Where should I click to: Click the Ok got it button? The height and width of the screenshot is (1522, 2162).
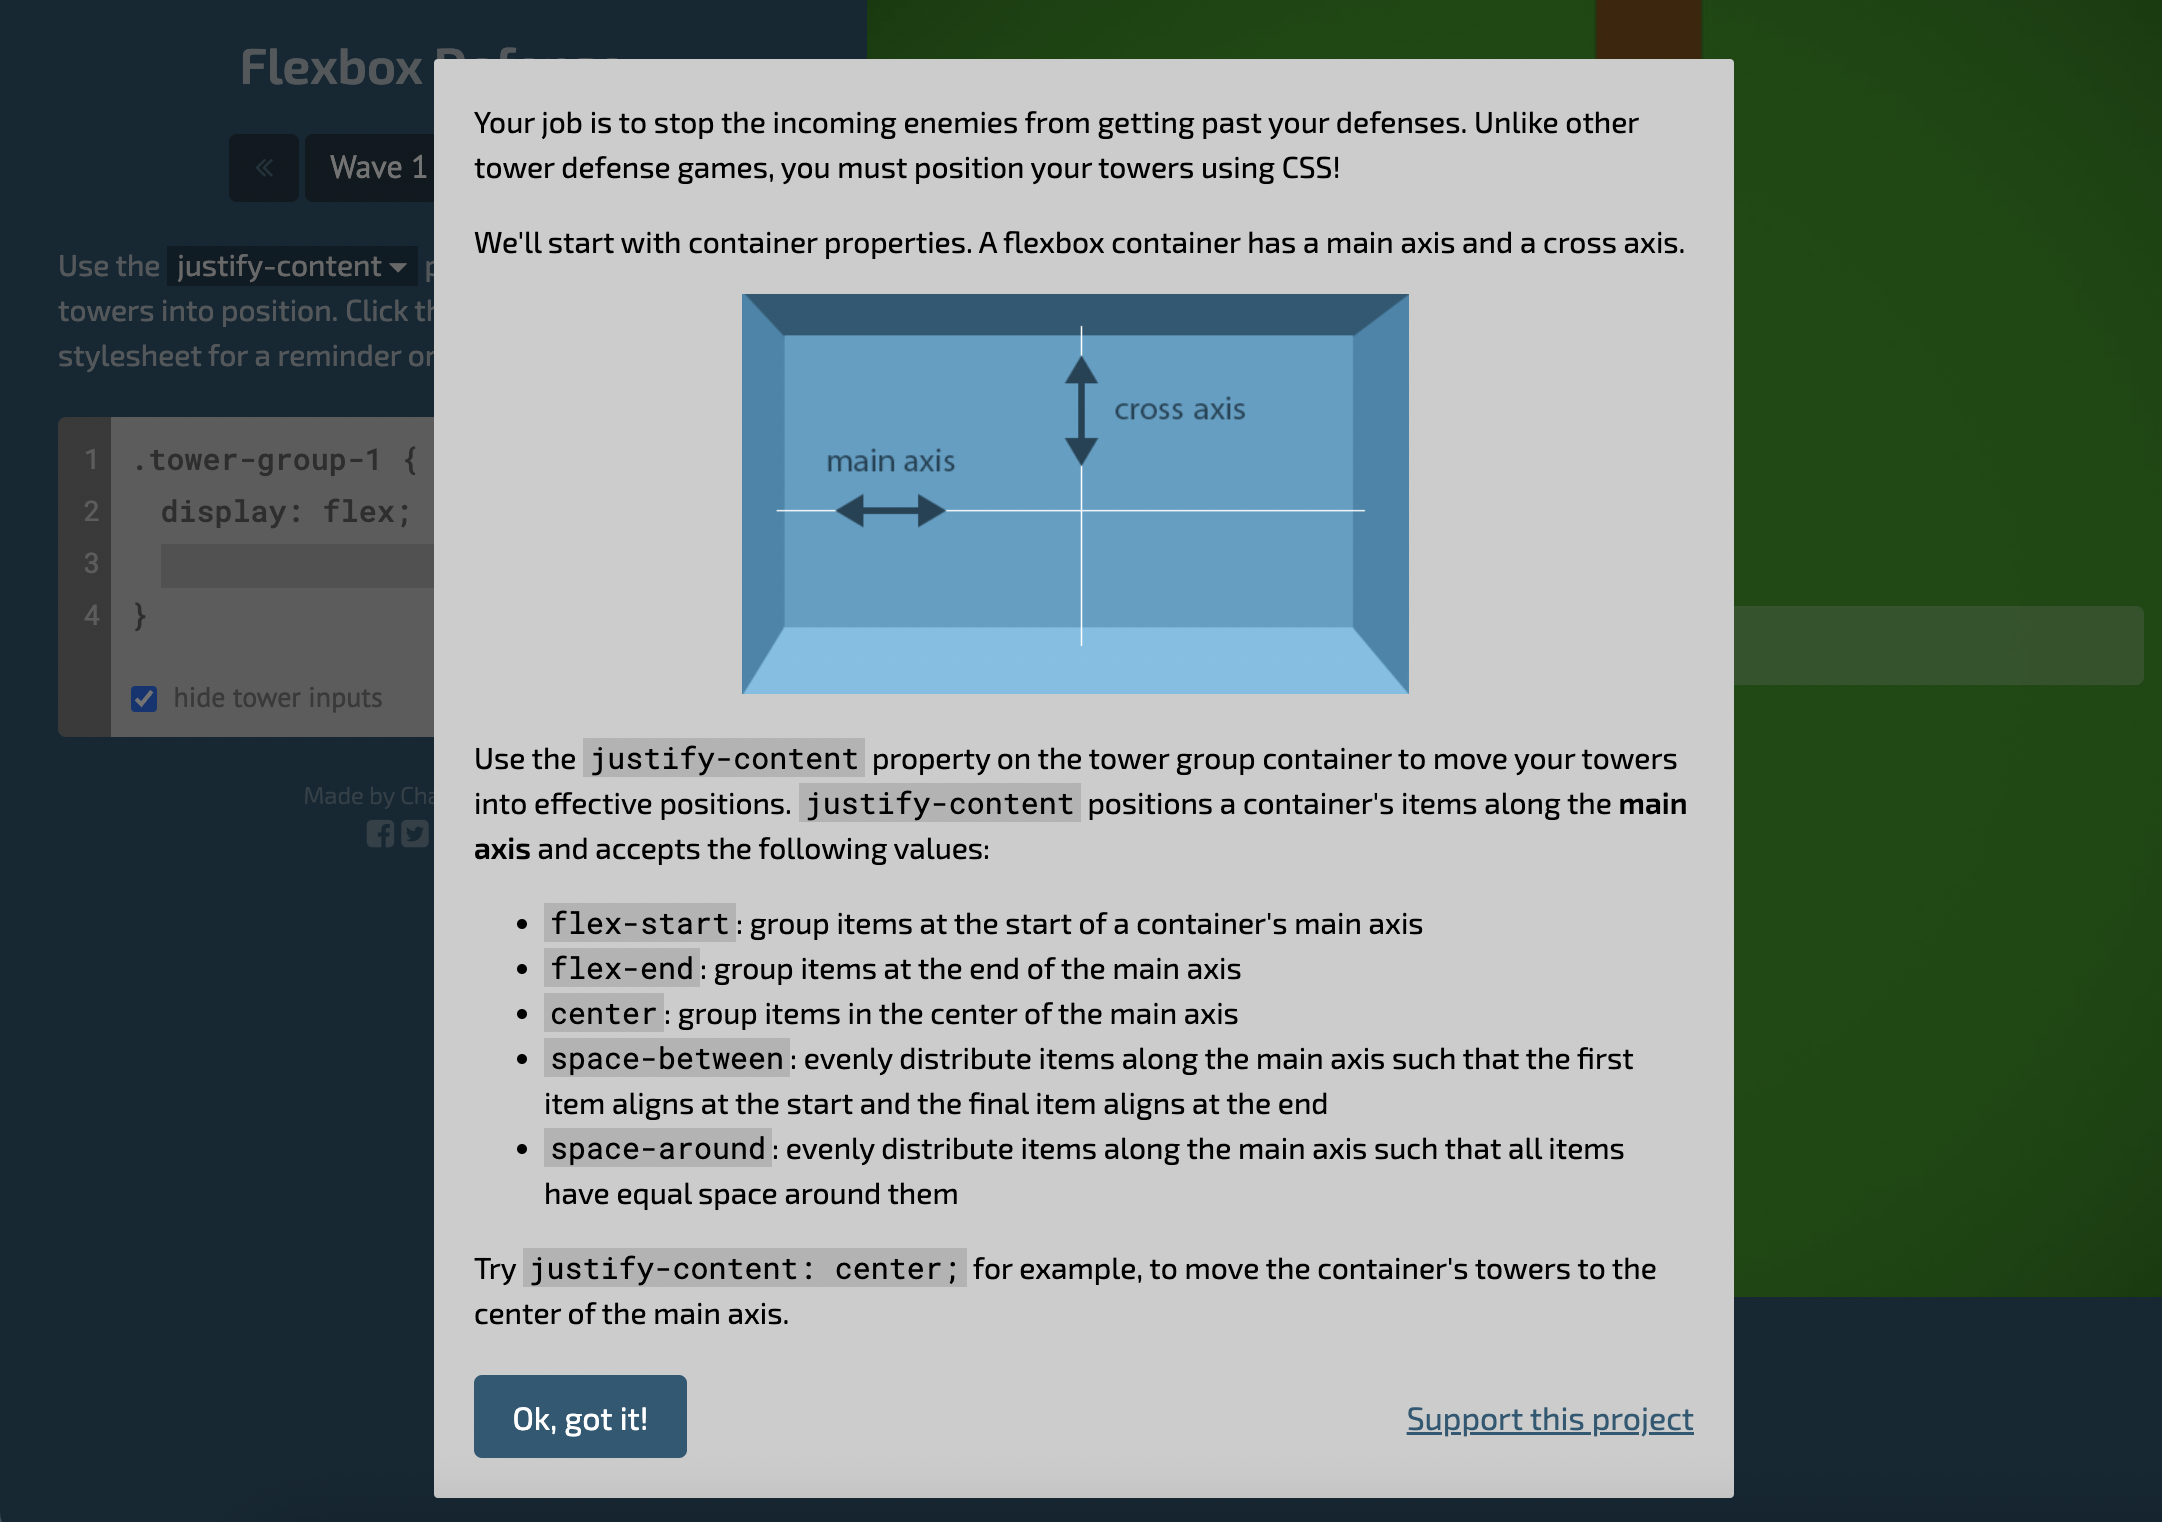(x=580, y=1415)
